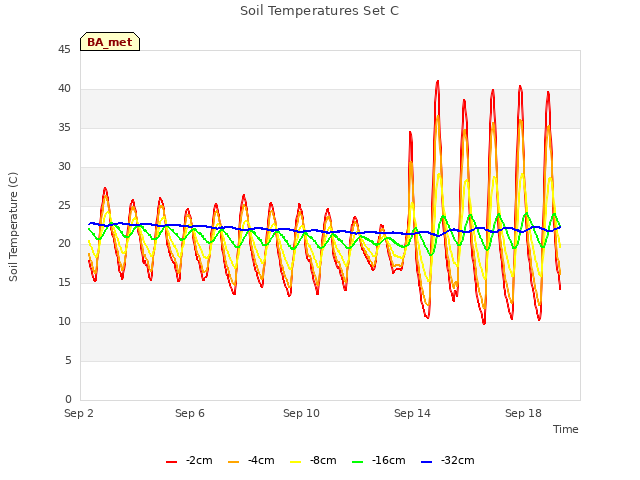Viewport: 640px width, 480px height.
Task: Click the Time axis title
Action: [x=566, y=429]
